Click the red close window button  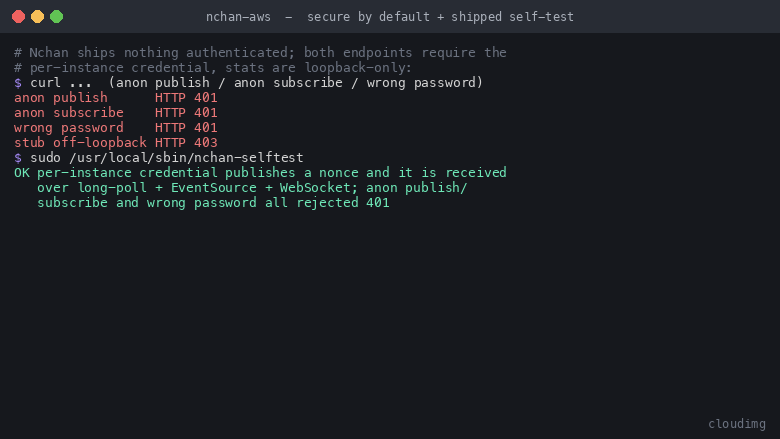pos(18,16)
